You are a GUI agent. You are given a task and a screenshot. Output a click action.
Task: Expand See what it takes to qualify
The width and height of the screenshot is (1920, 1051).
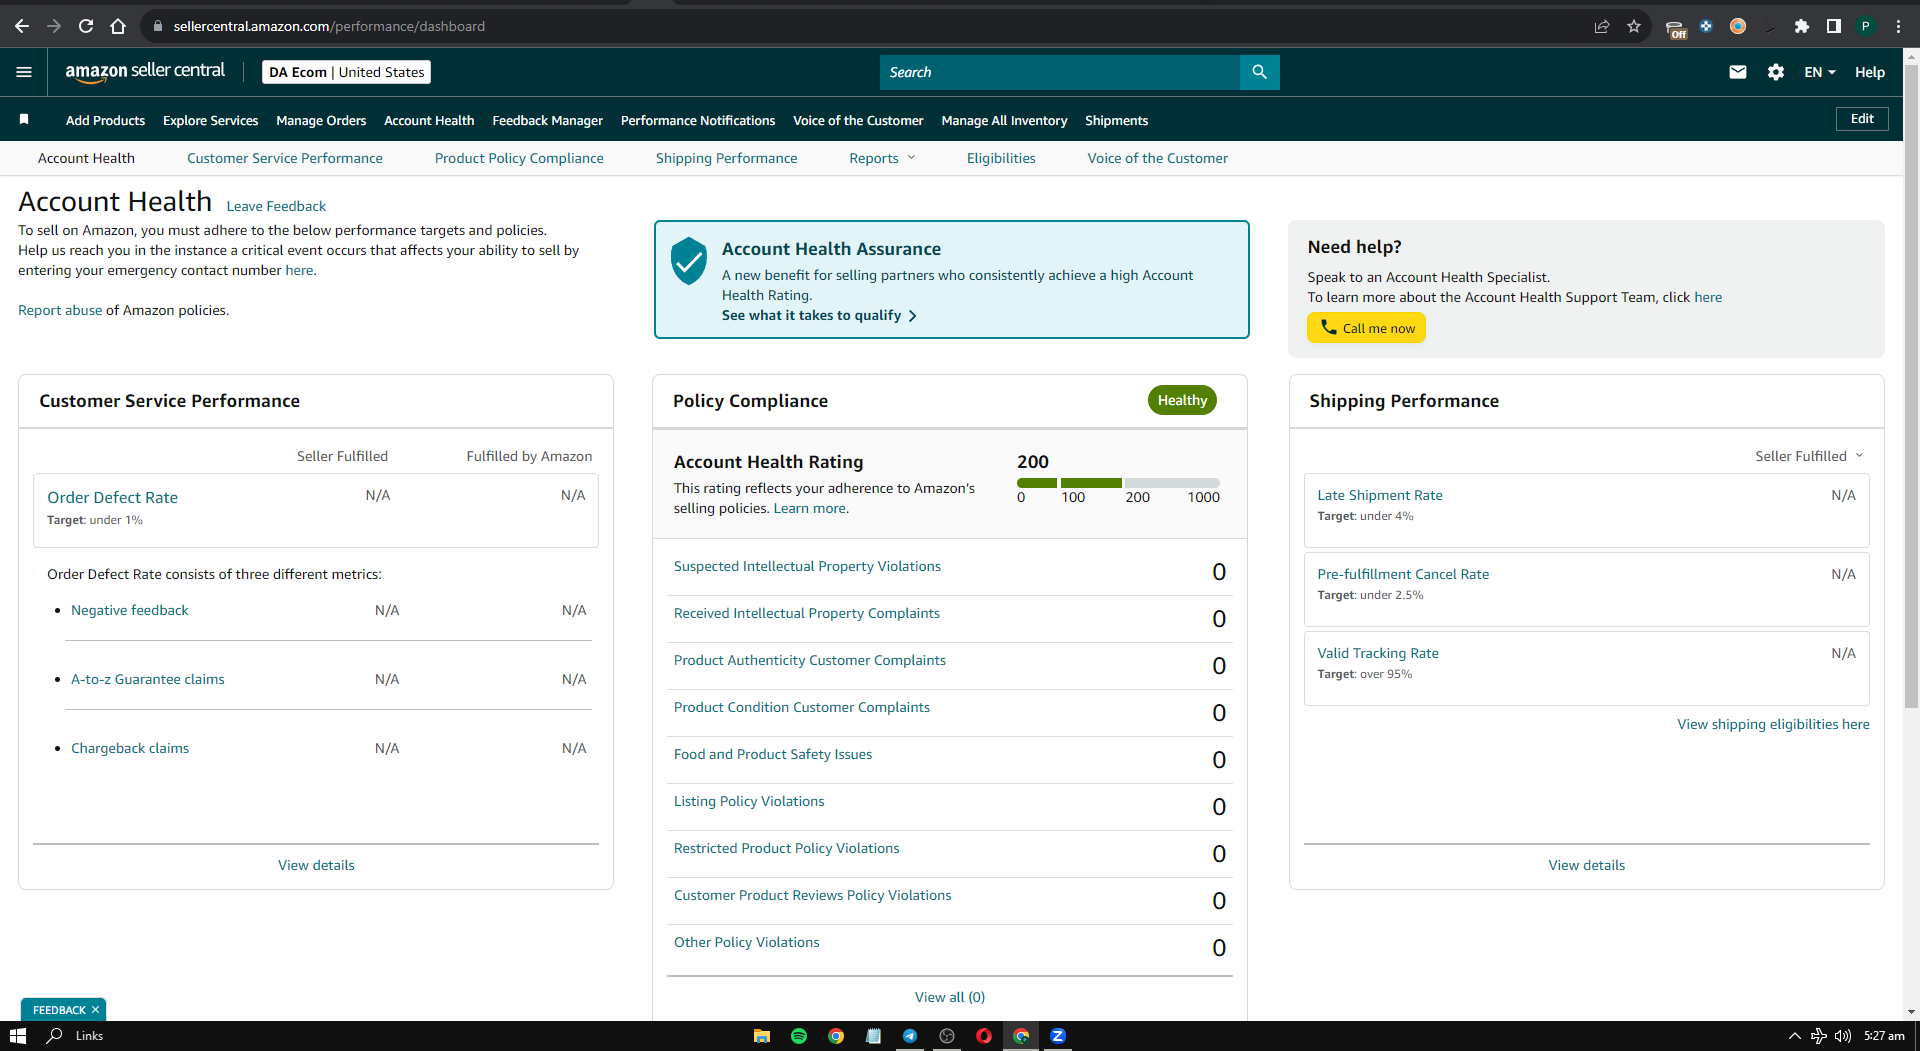pyautogui.click(x=819, y=315)
